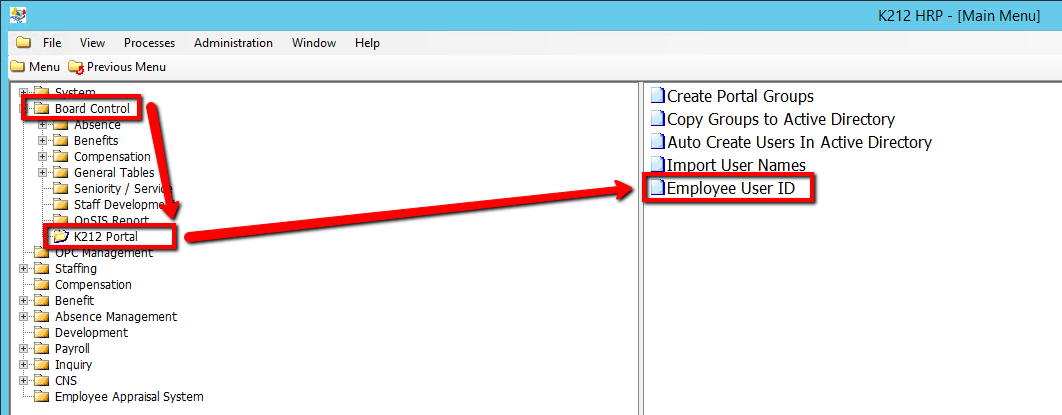
Task: Expand the Inquiry tree node
Action: click(24, 365)
